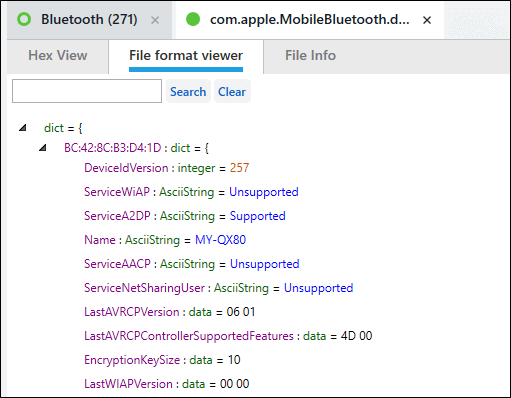This screenshot has height=398, width=511.
Task: Select the LastAVRCPControllerSupportedFeatures entry
Action: click(x=228, y=336)
